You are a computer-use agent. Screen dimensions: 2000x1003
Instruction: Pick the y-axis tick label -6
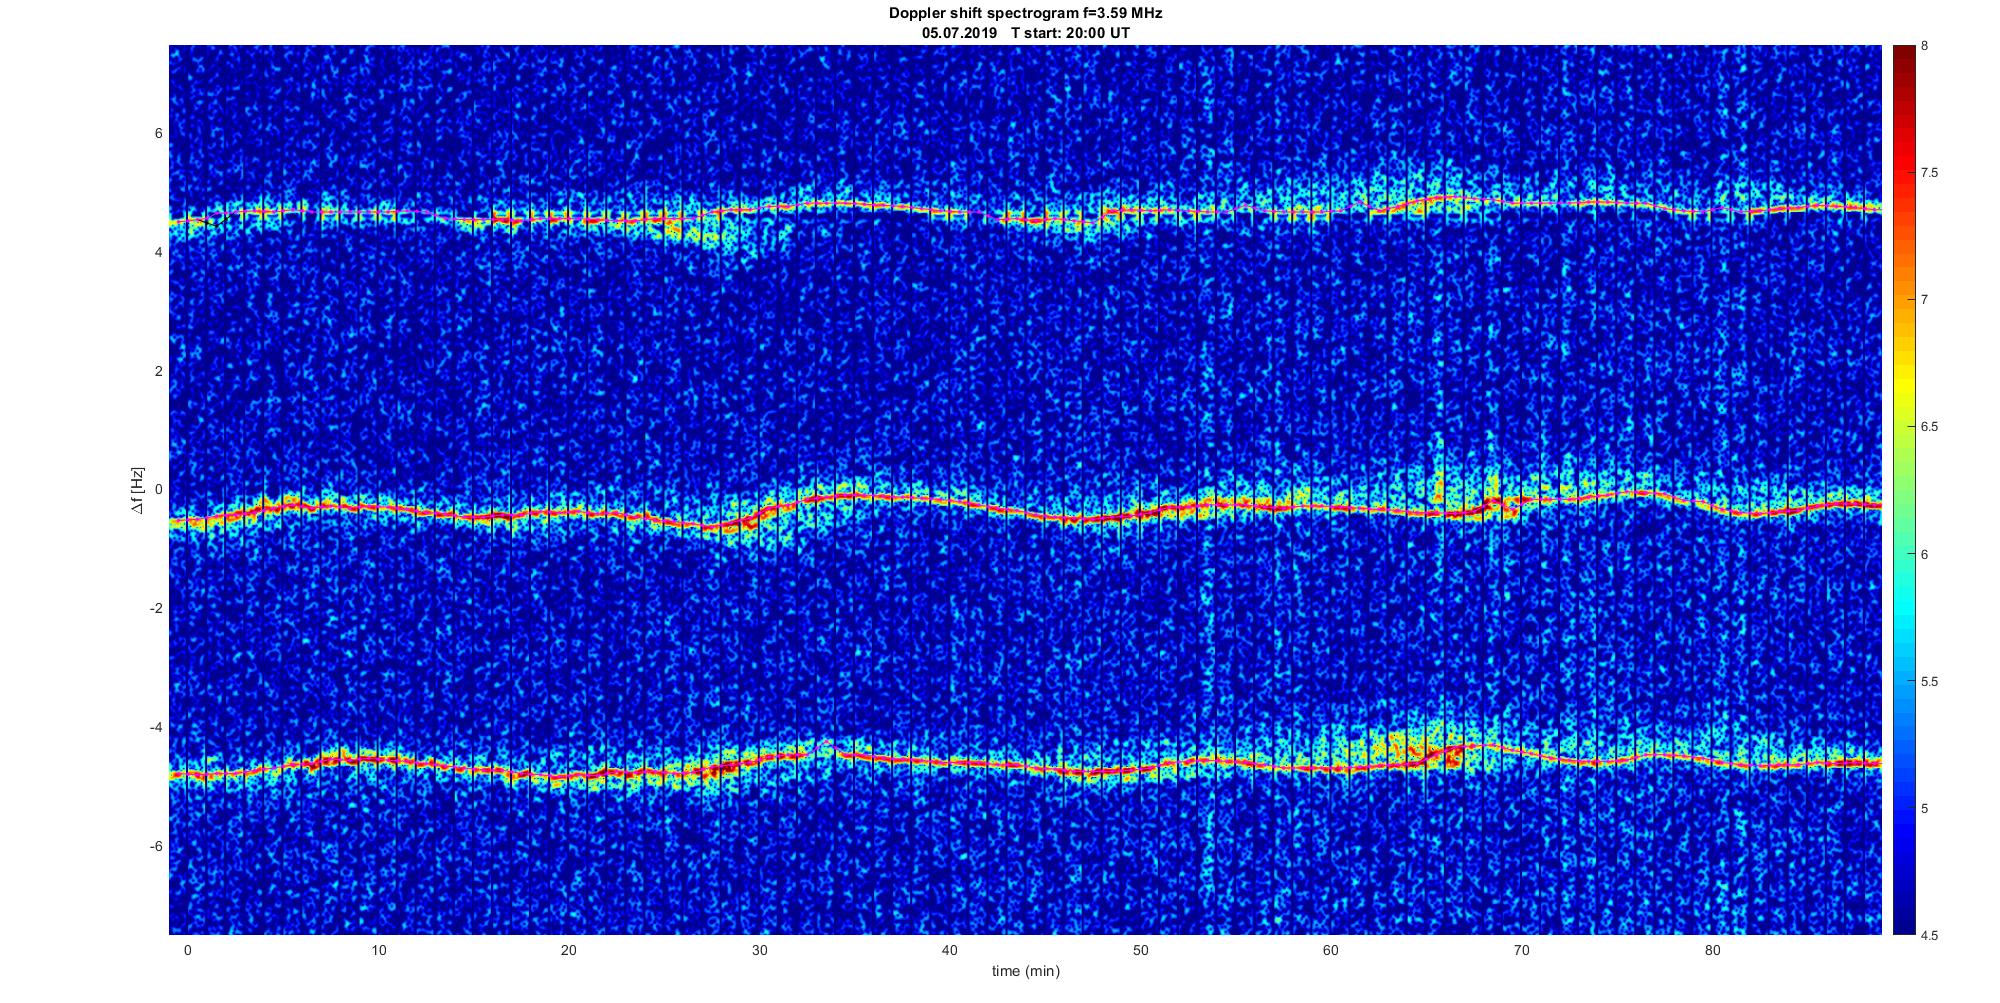click(x=157, y=846)
